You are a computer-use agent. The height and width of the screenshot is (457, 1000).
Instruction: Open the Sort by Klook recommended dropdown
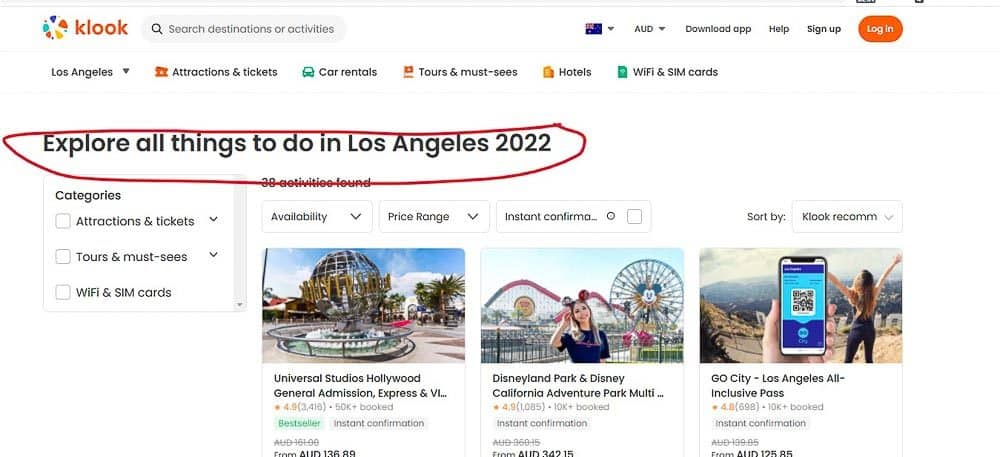point(847,217)
